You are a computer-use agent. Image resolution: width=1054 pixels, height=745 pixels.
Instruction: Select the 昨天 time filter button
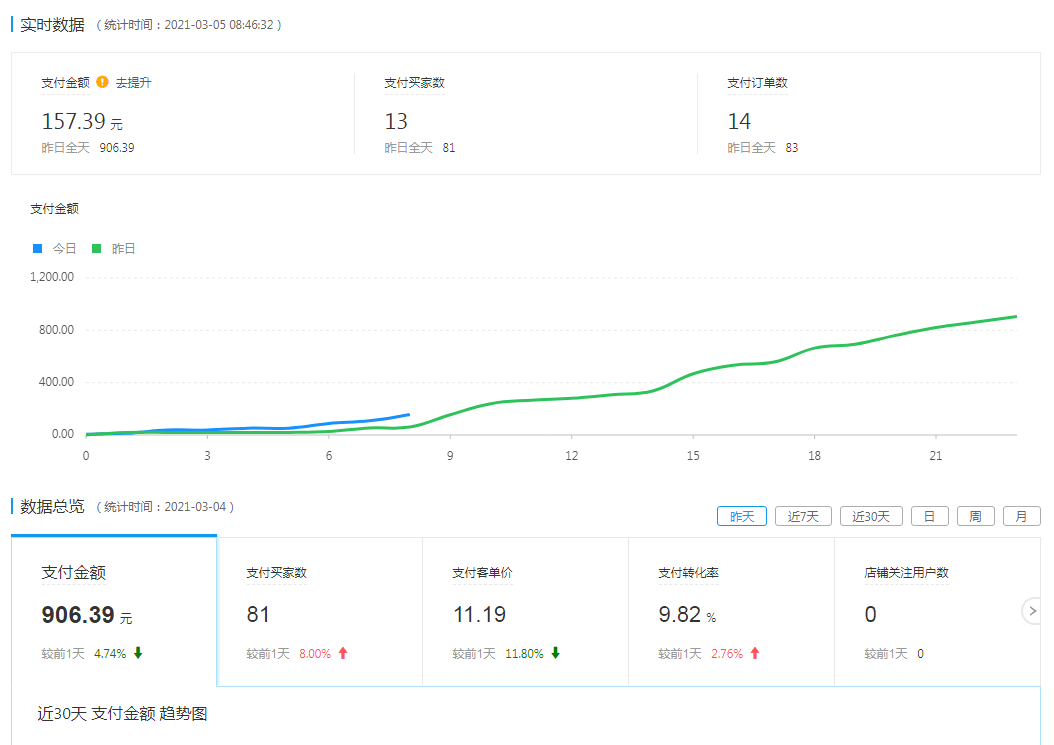741,517
